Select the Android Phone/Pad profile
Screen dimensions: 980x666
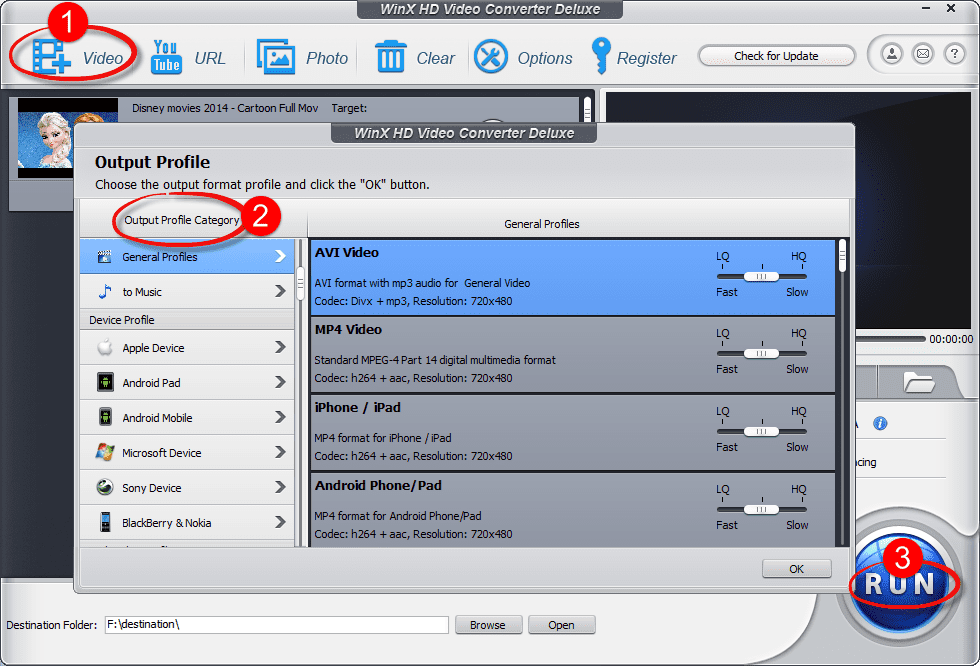click(572, 510)
